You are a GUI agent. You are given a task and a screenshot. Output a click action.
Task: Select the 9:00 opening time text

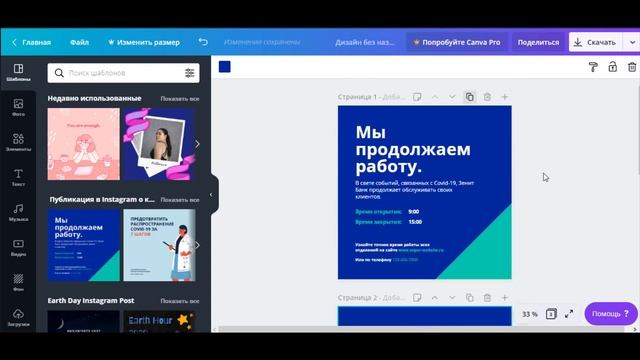pyautogui.click(x=413, y=211)
